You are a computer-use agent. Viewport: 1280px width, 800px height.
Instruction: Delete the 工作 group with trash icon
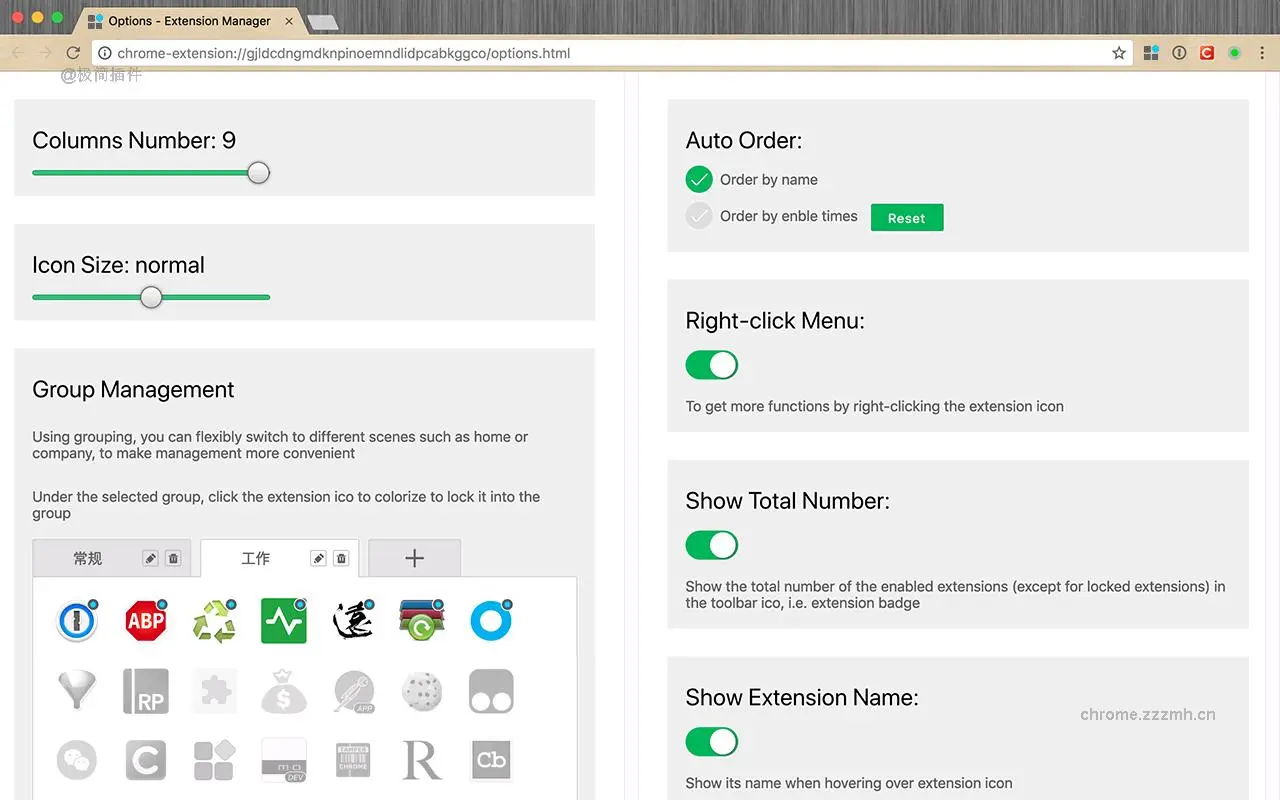point(341,559)
